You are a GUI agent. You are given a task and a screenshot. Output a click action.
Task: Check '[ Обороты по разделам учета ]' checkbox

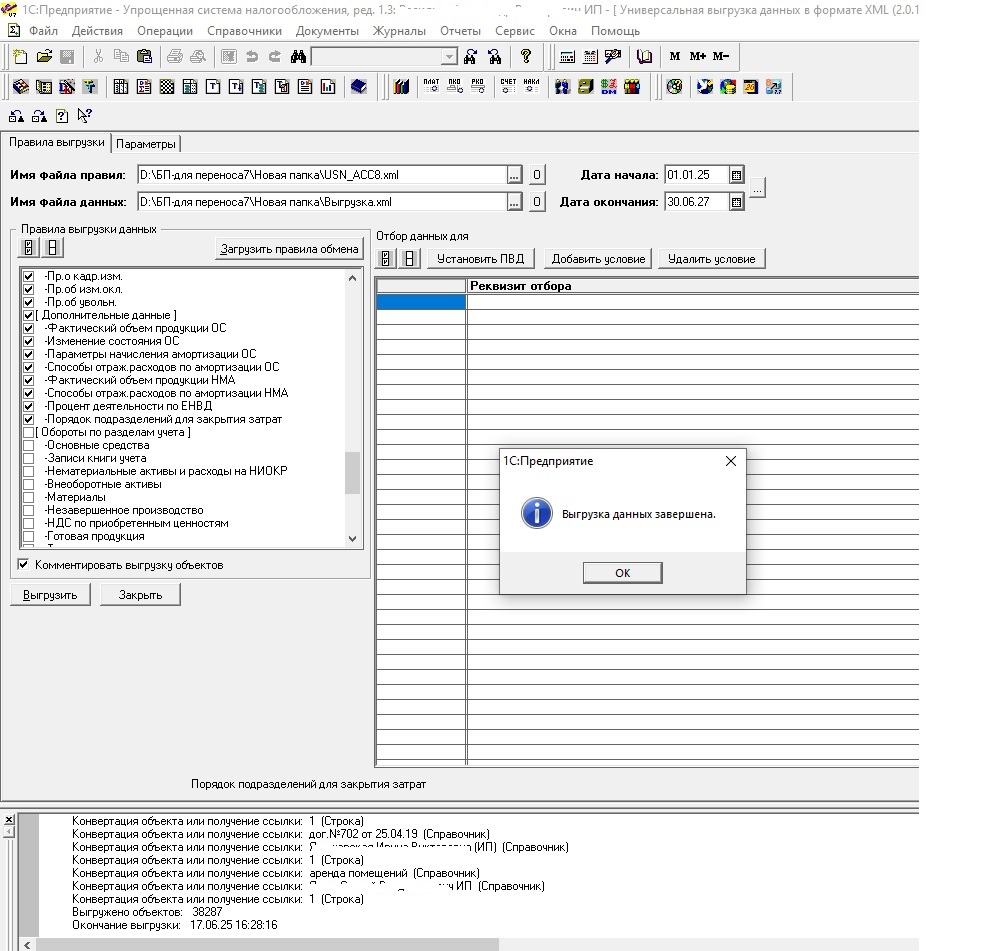28,432
